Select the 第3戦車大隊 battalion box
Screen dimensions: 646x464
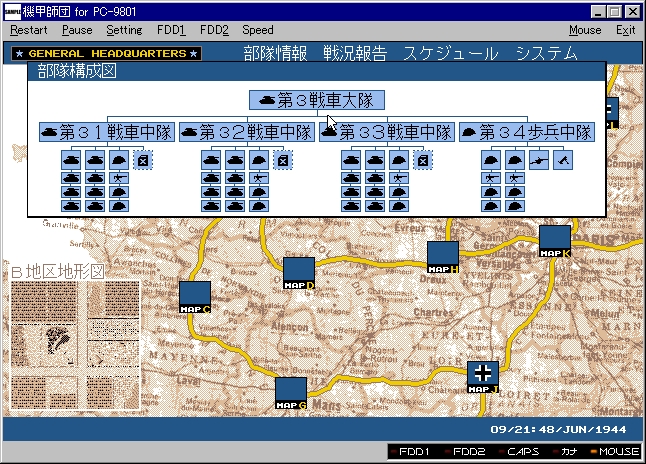[x=317, y=101]
